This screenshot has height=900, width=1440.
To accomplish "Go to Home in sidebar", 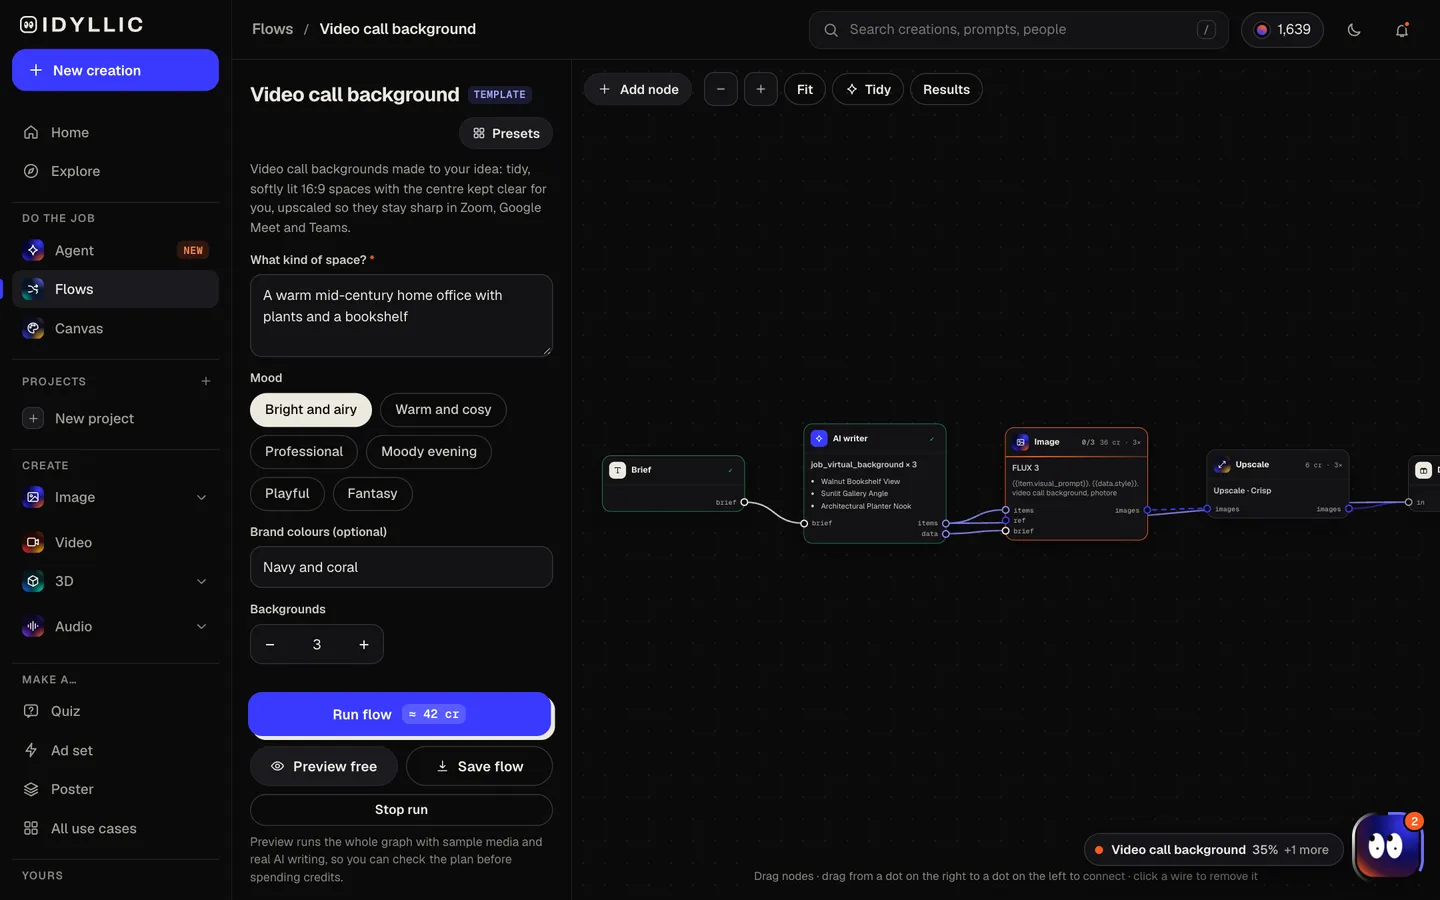I will (115, 132).
